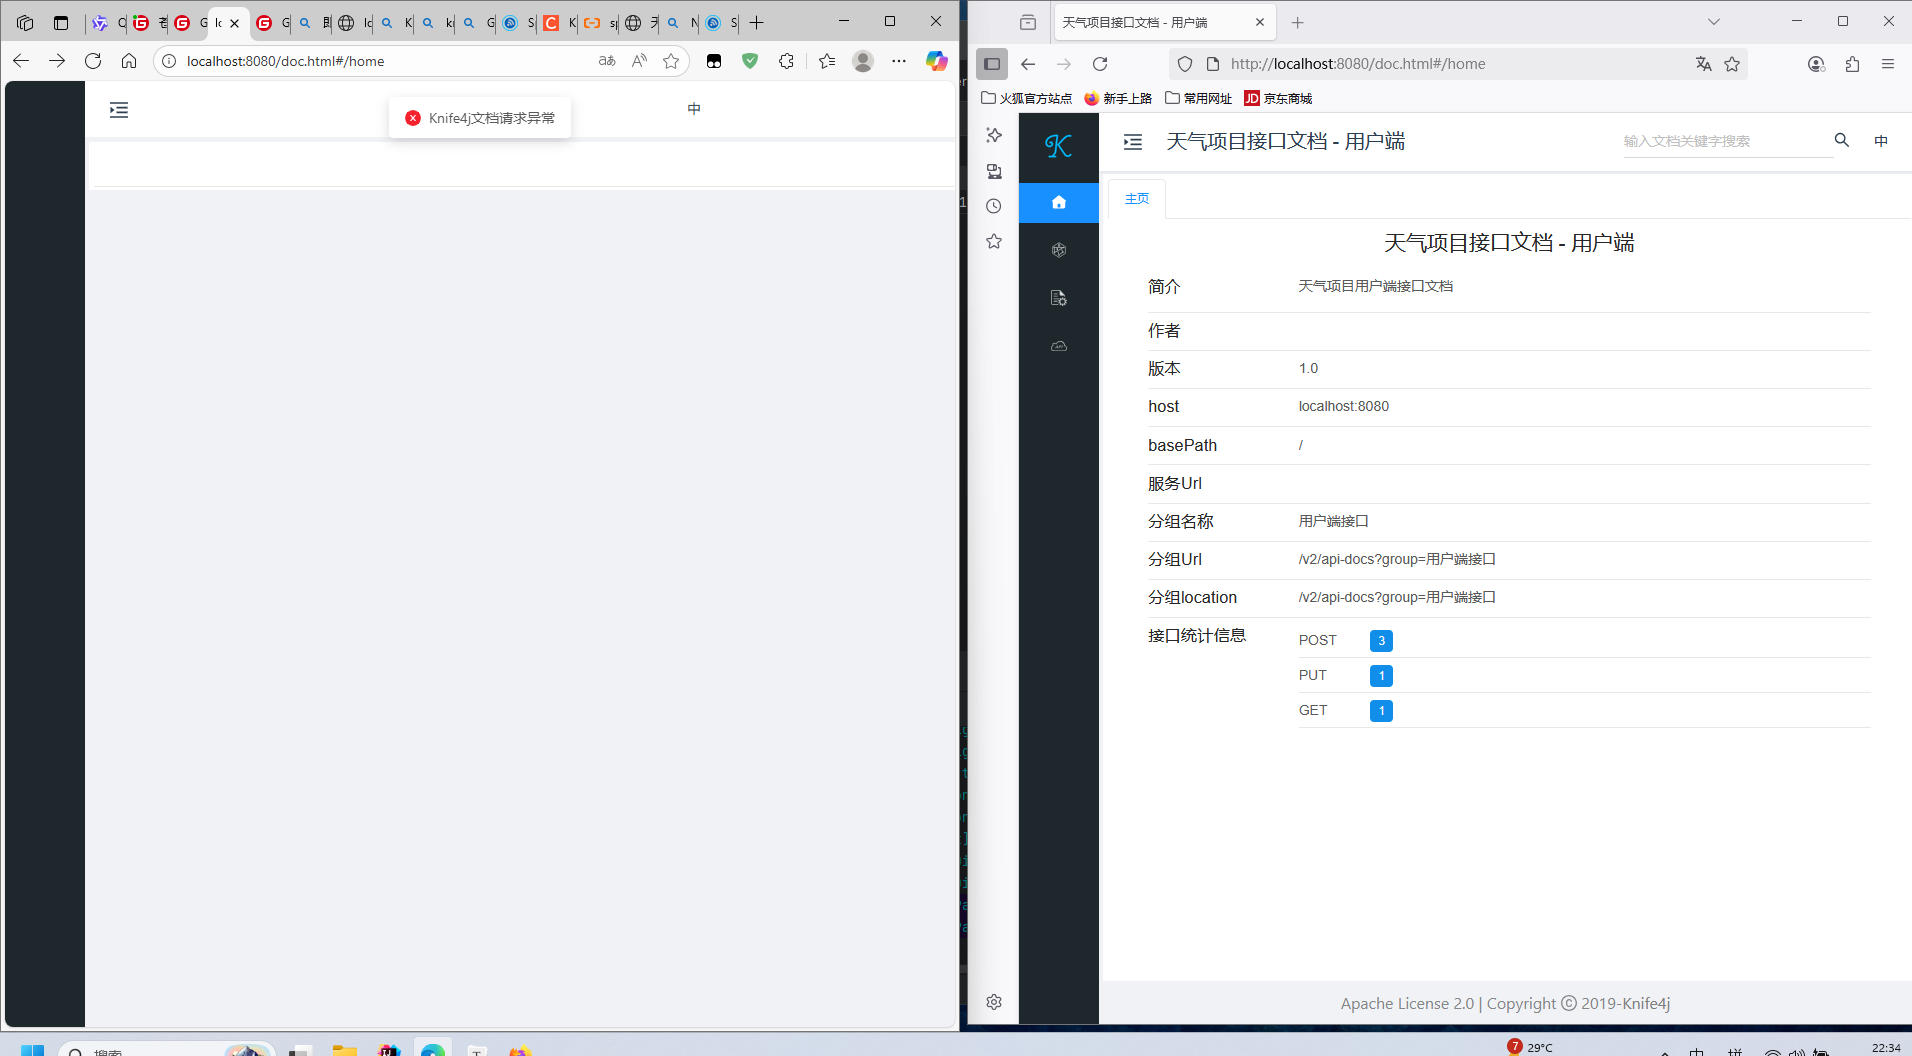
Task: Toggle the Firefox sidebar button
Action: coord(992,64)
